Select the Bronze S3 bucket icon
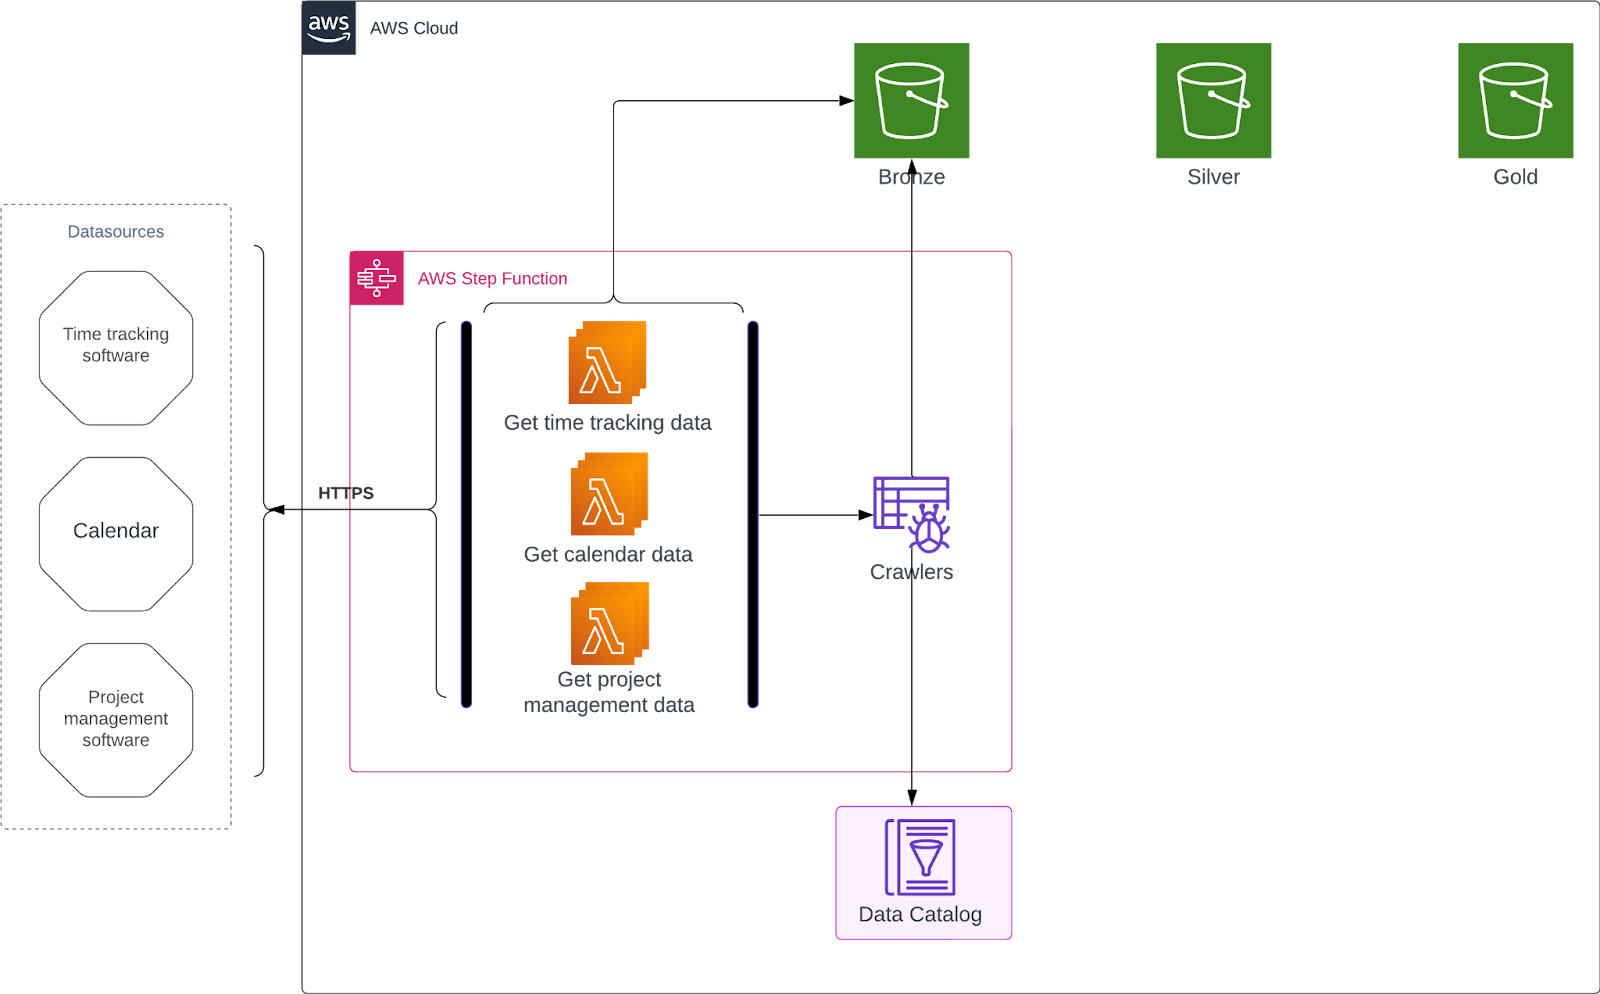 point(911,100)
